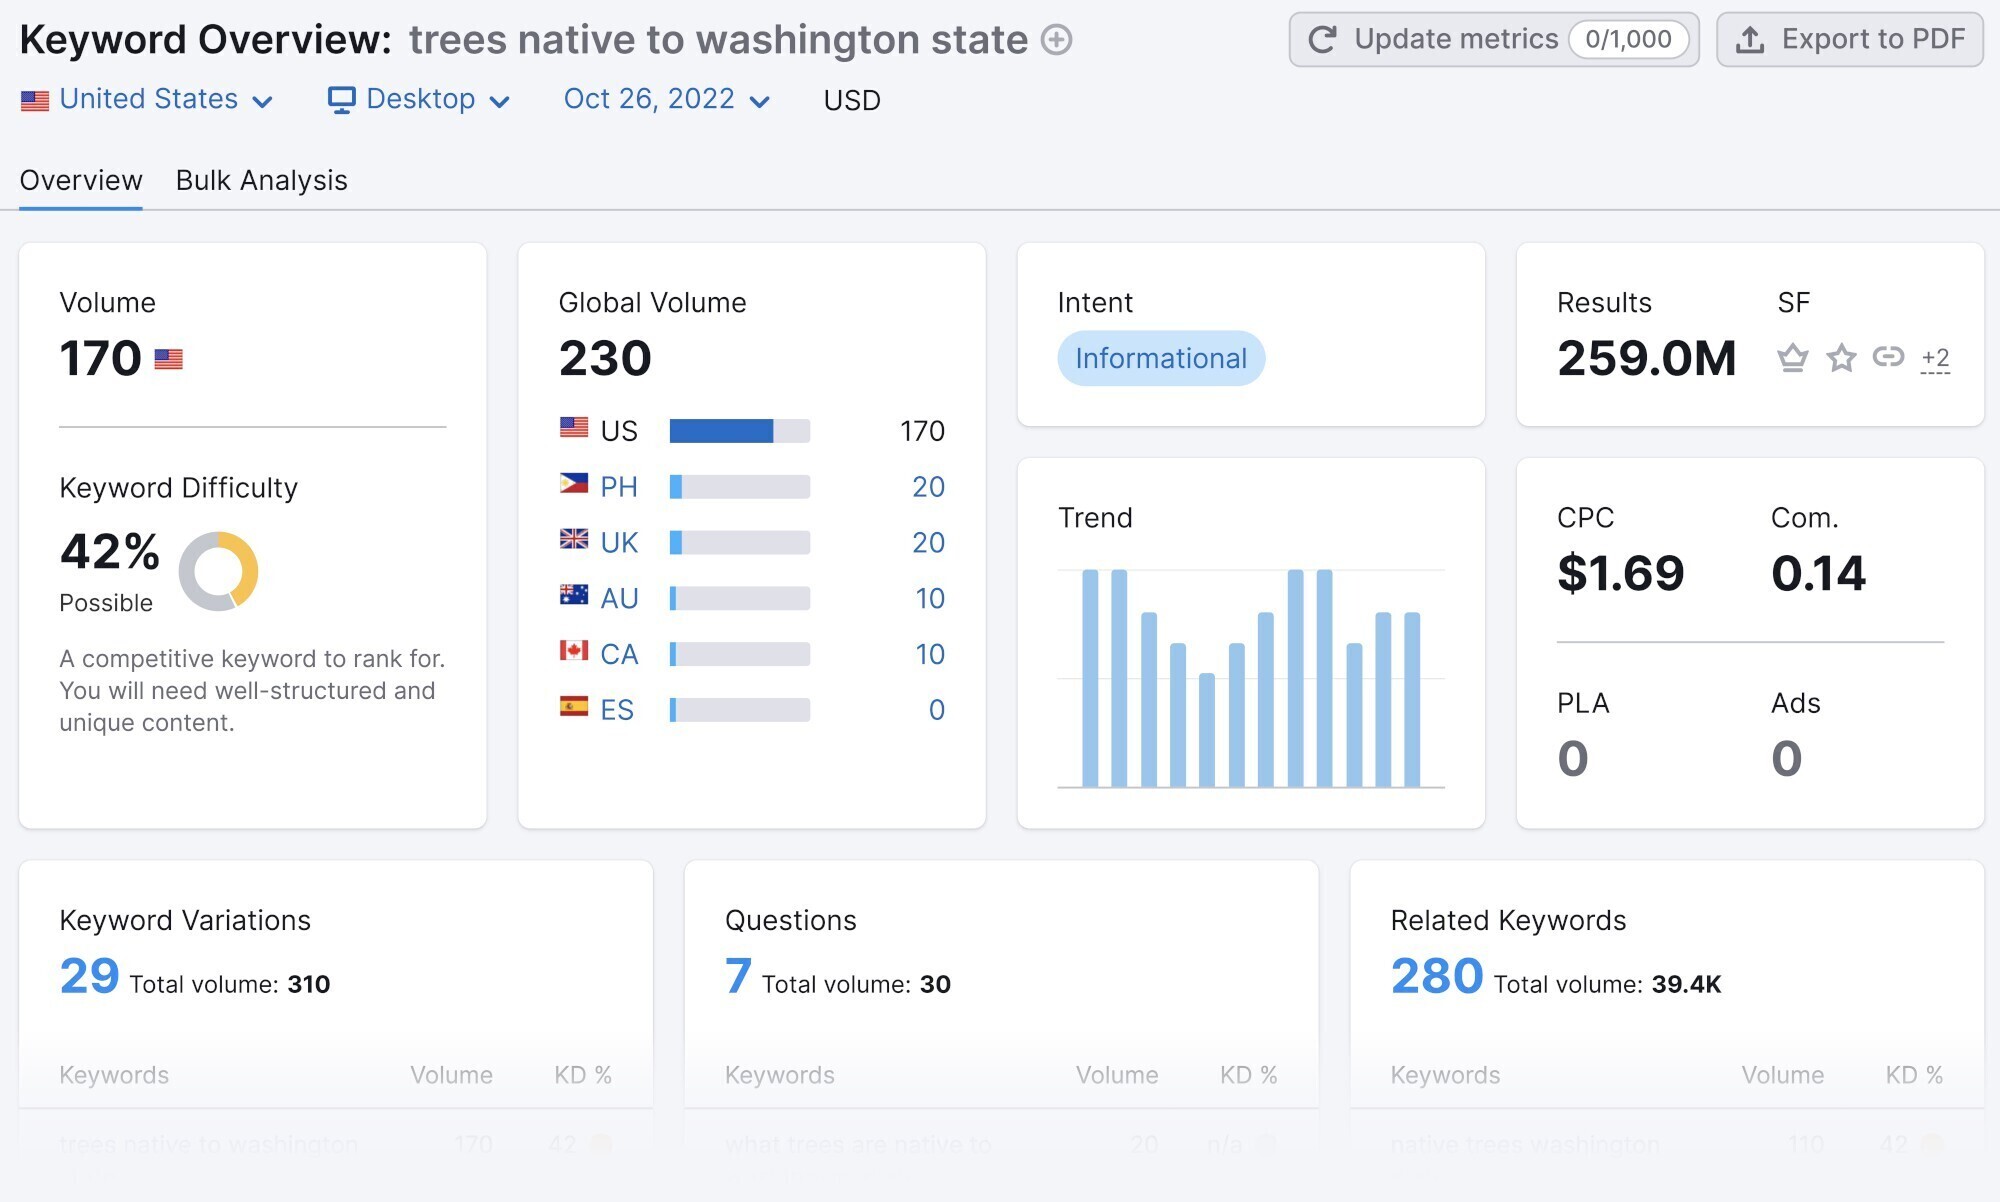The image size is (2000, 1202).
Task: Switch to the Bulk Analysis tab
Action: click(x=261, y=180)
